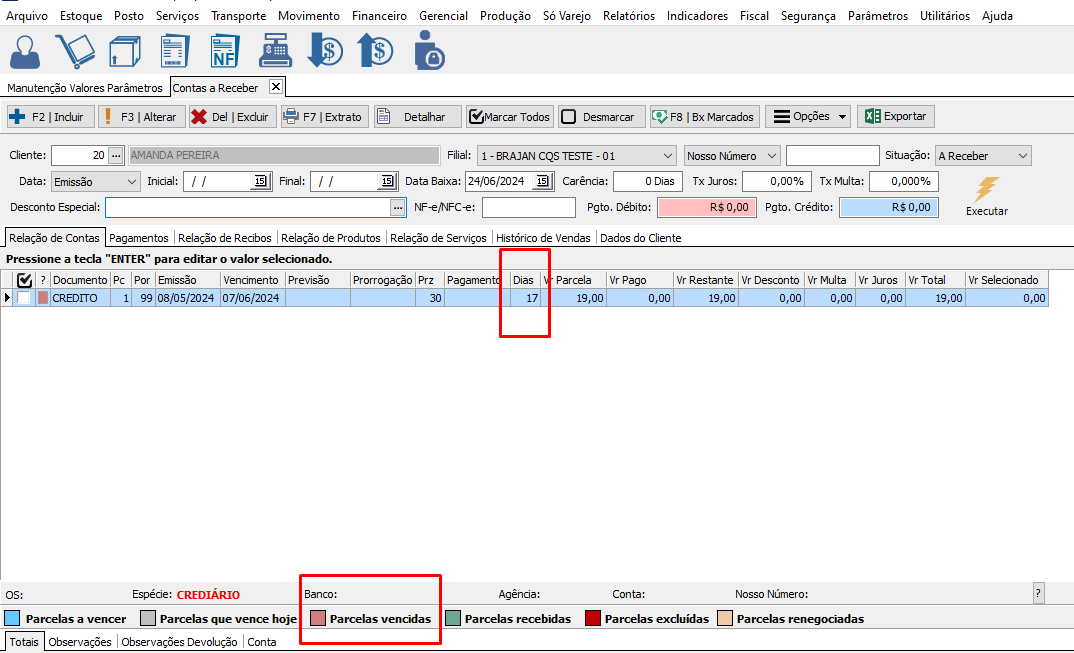Viewport: 1074px width, 653px height.
Task: Tick the checkbox on the CREDITO row
Action: (24, 298)
